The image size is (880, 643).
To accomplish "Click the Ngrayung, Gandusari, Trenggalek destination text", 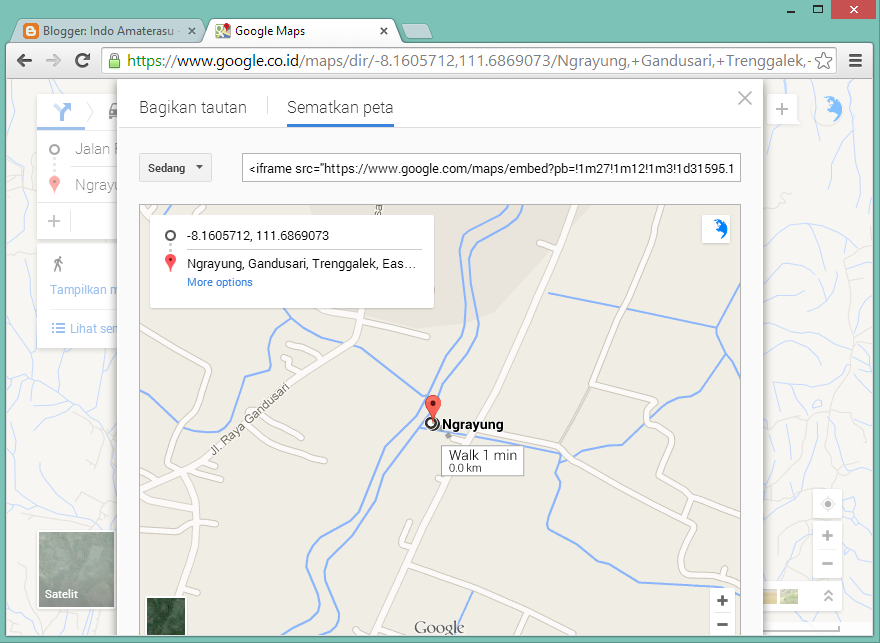I will (x=301, y=264).
